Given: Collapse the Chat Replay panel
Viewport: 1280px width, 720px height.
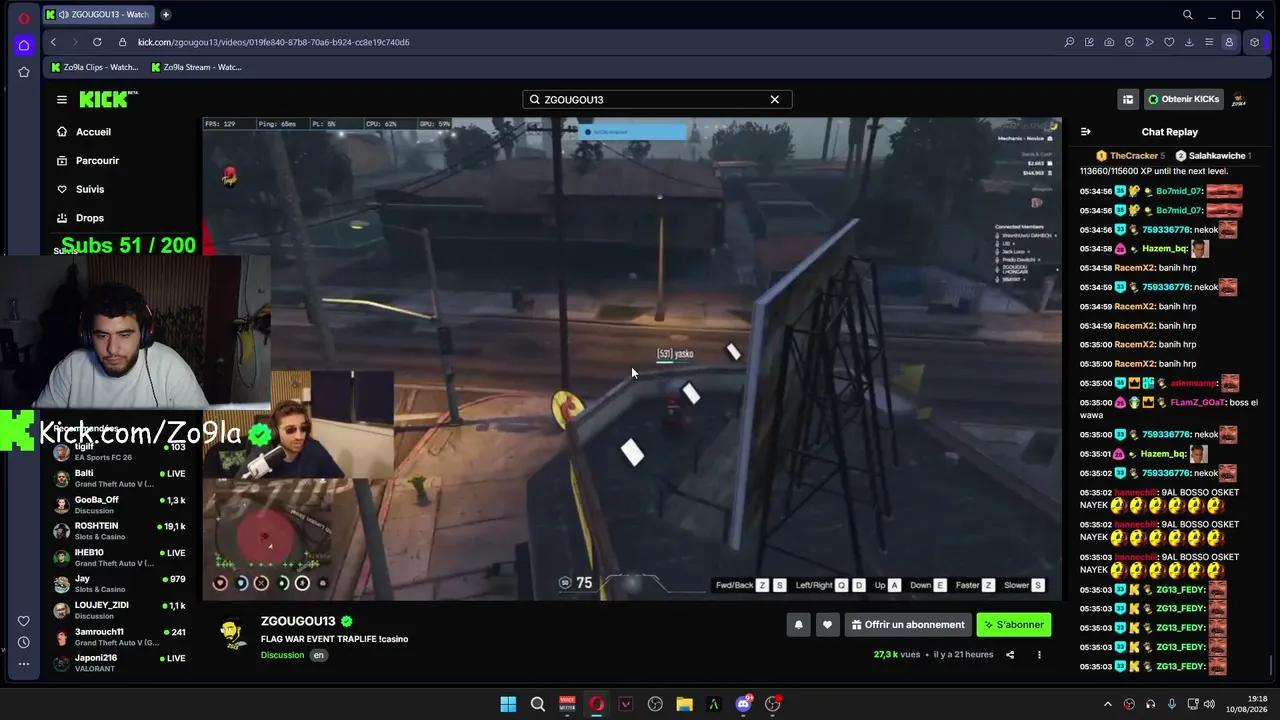Looking at the screenshot, I should coord(1086,131).
